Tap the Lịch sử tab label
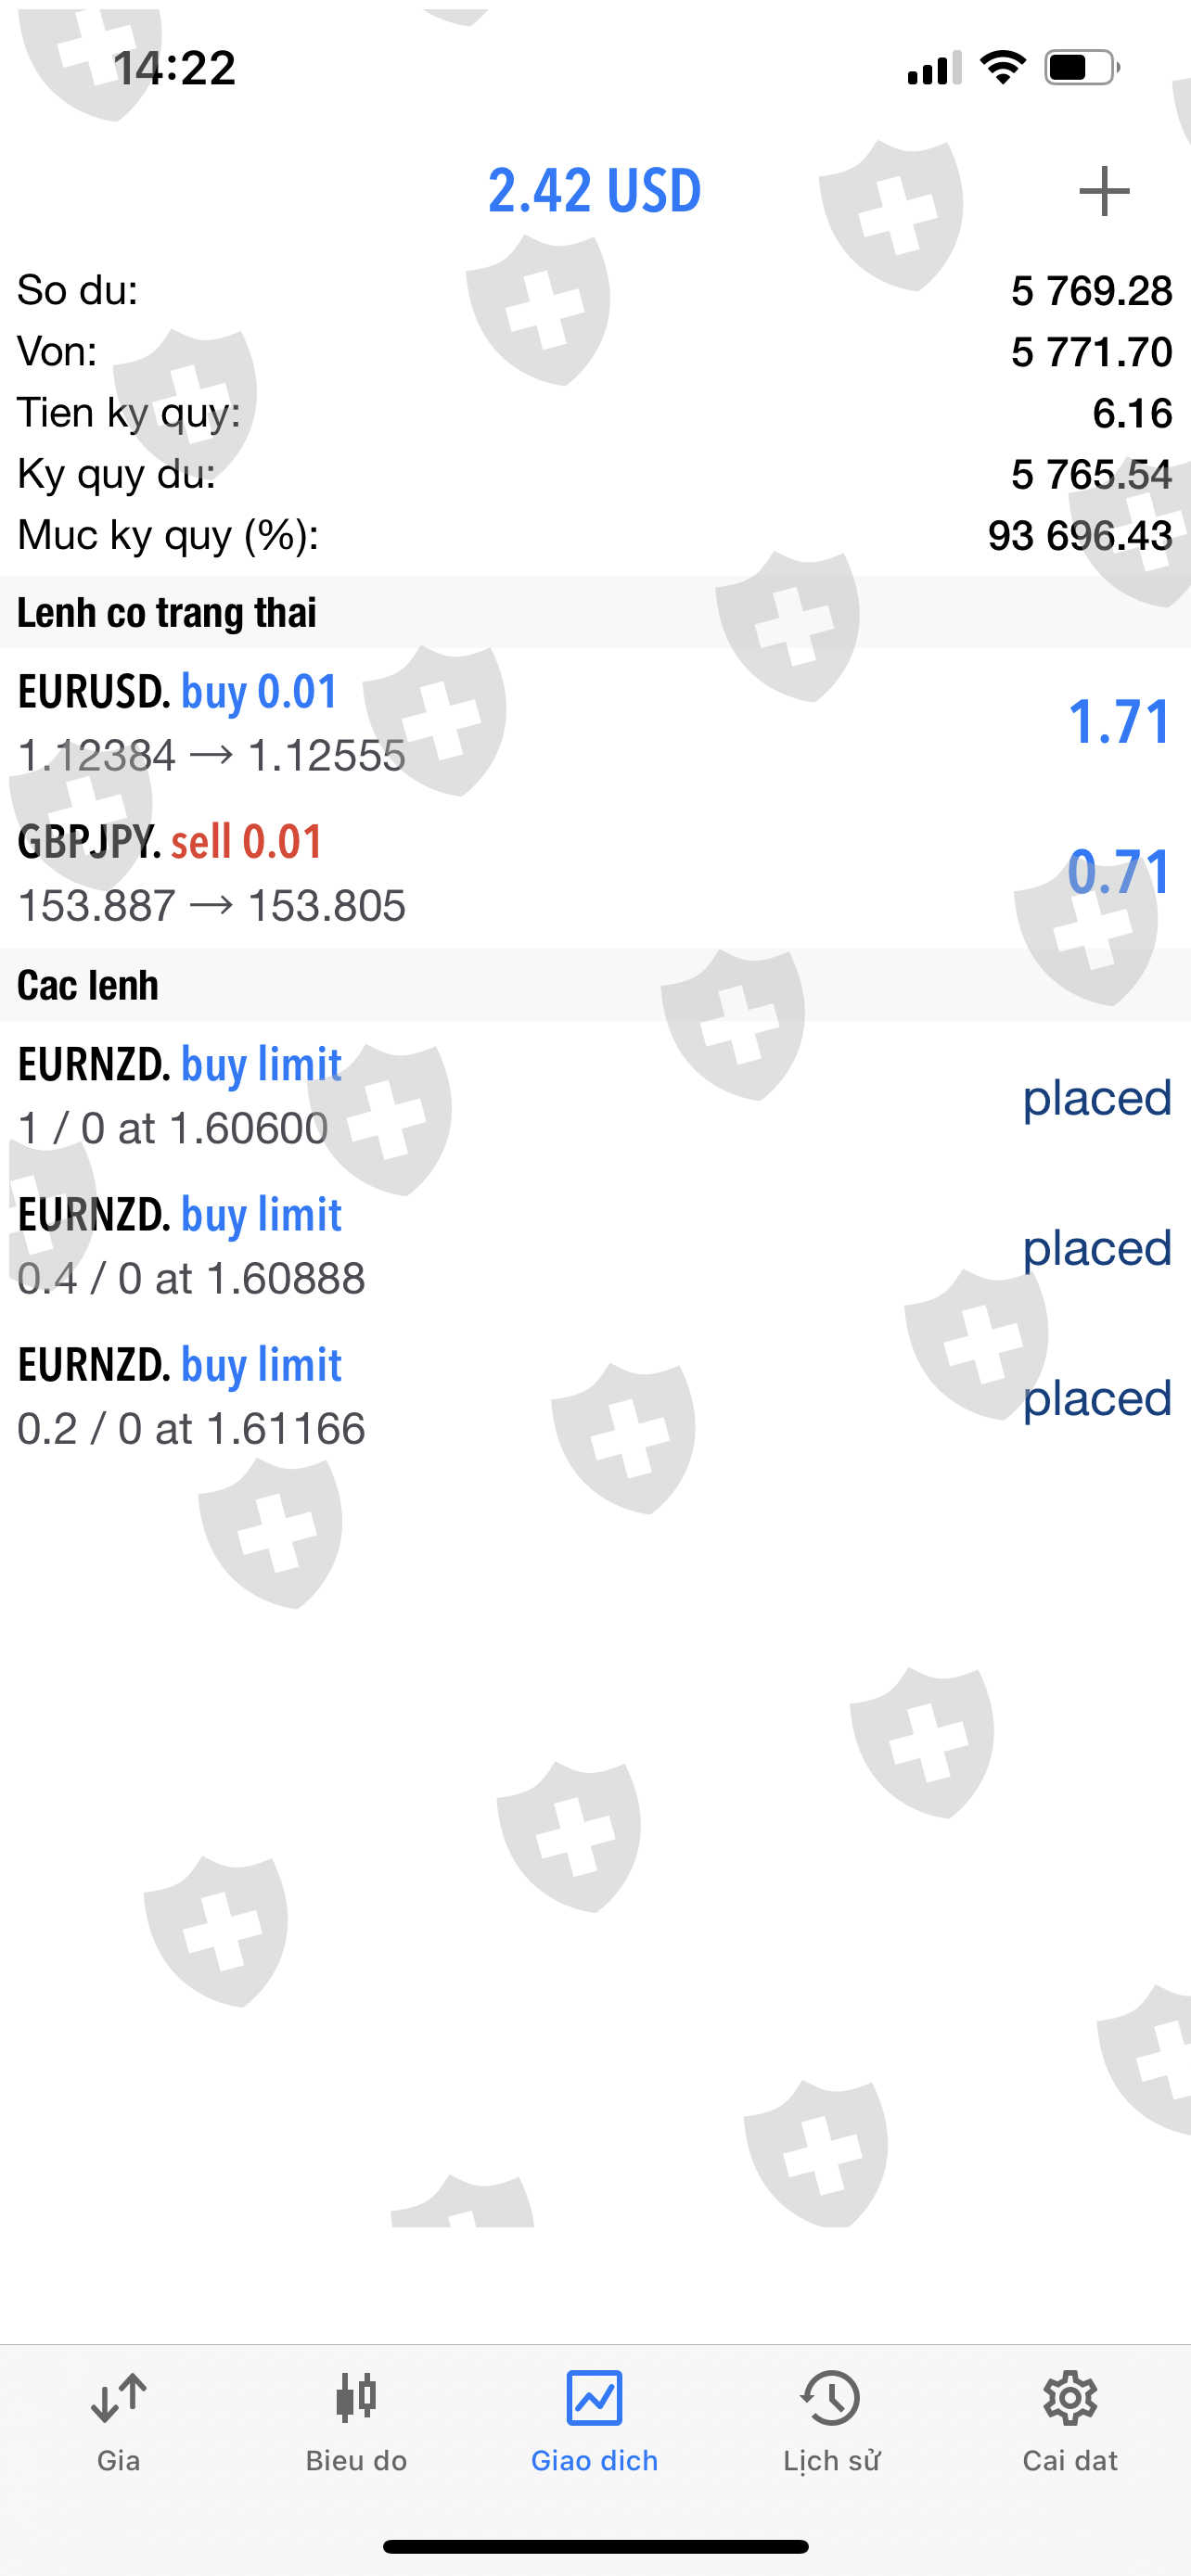This screenshot has height=2576, width=1191. 831,2461
